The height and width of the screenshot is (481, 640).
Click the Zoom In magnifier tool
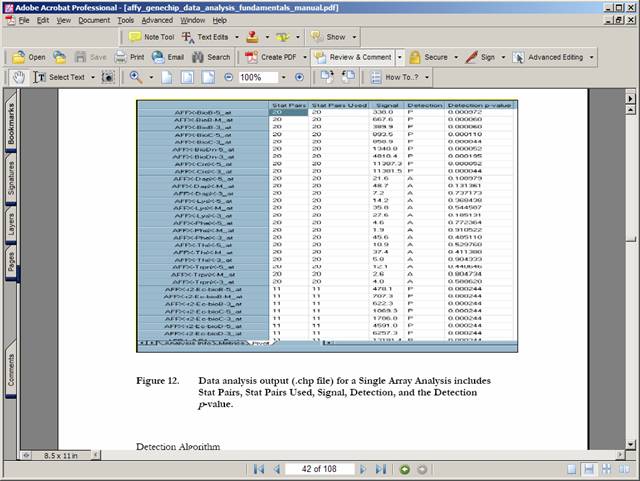pyautogui.click(x=136, y=77)
